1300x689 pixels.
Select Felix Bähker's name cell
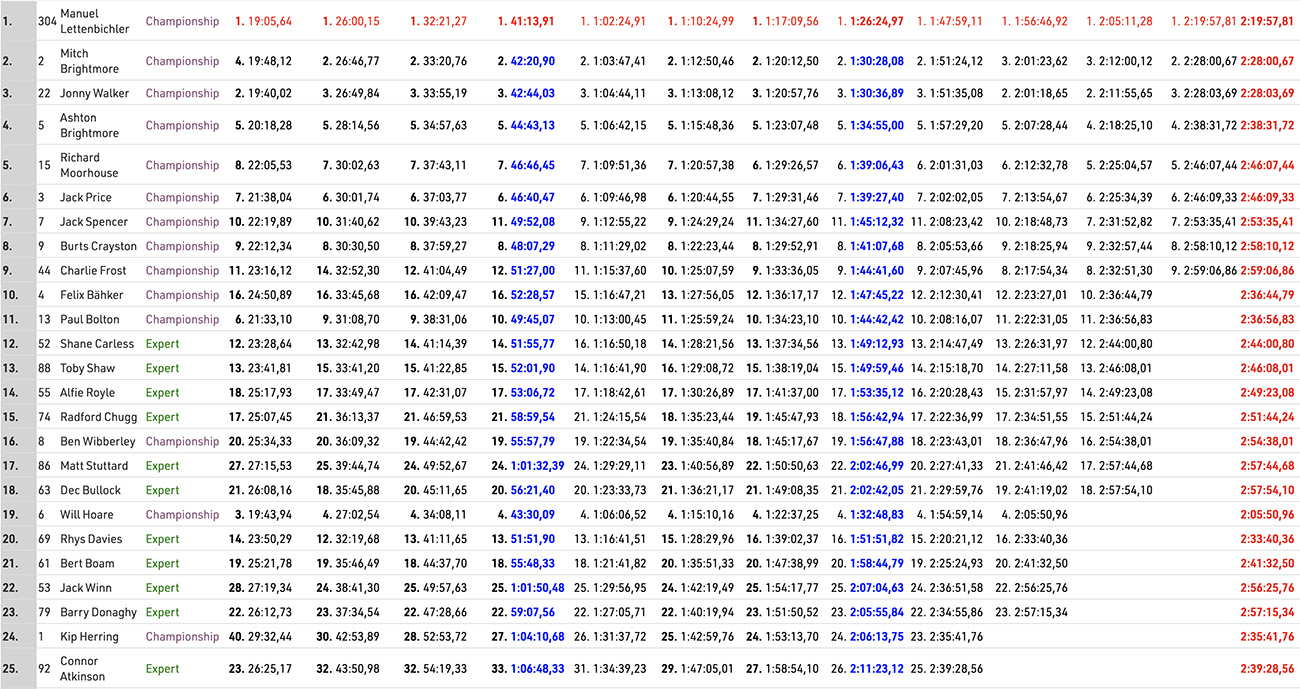[91, 295]
